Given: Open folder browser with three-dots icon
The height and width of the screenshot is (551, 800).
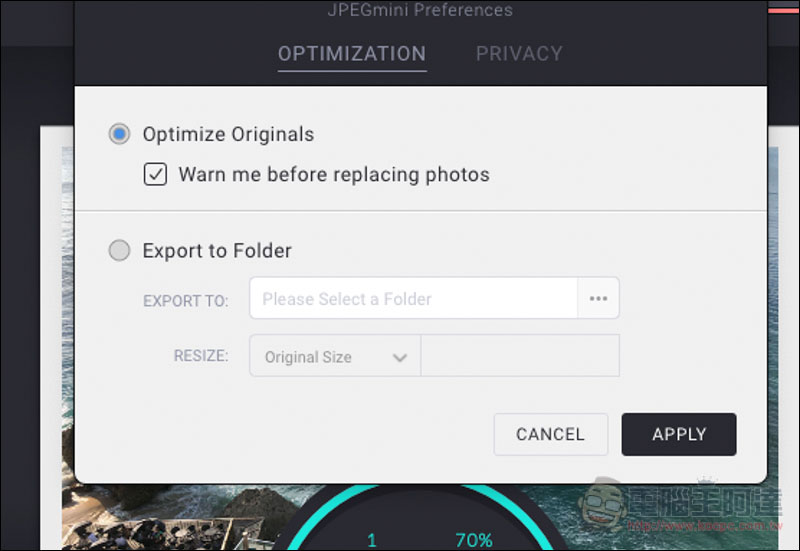Looking at the screenshot, I should click(x=598, y=298).
